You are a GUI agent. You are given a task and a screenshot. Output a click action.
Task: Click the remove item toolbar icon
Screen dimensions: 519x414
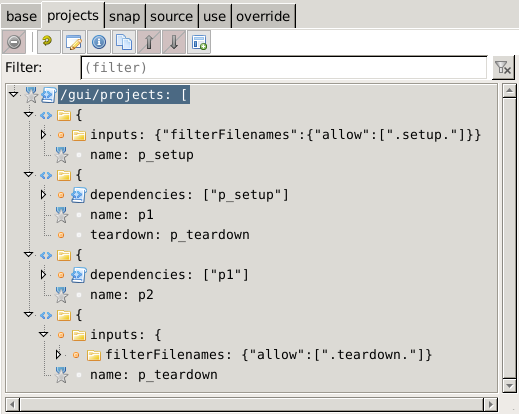tap(14, 42)
